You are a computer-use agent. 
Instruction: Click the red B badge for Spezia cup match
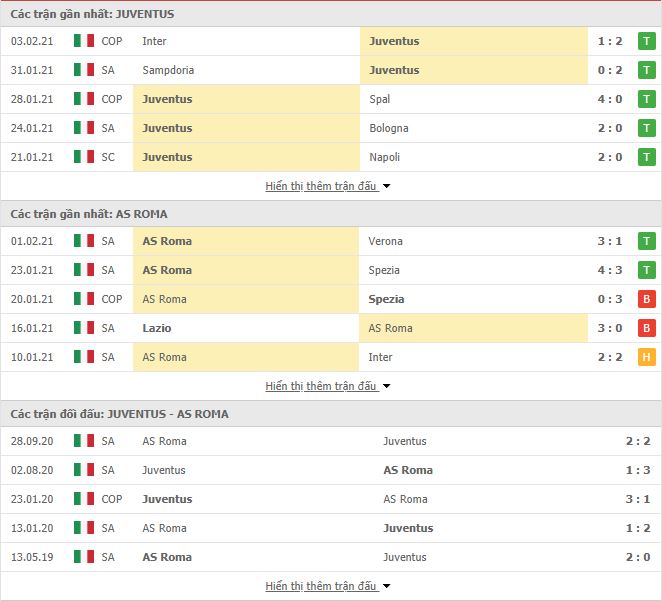646,299
